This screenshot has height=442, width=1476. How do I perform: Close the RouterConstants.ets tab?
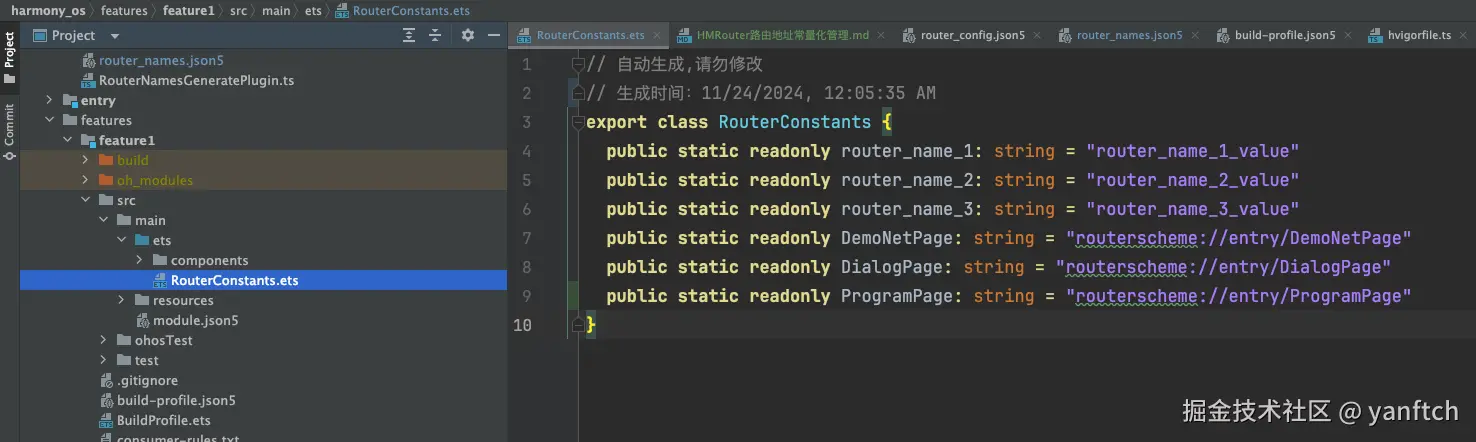pos(657,35)
